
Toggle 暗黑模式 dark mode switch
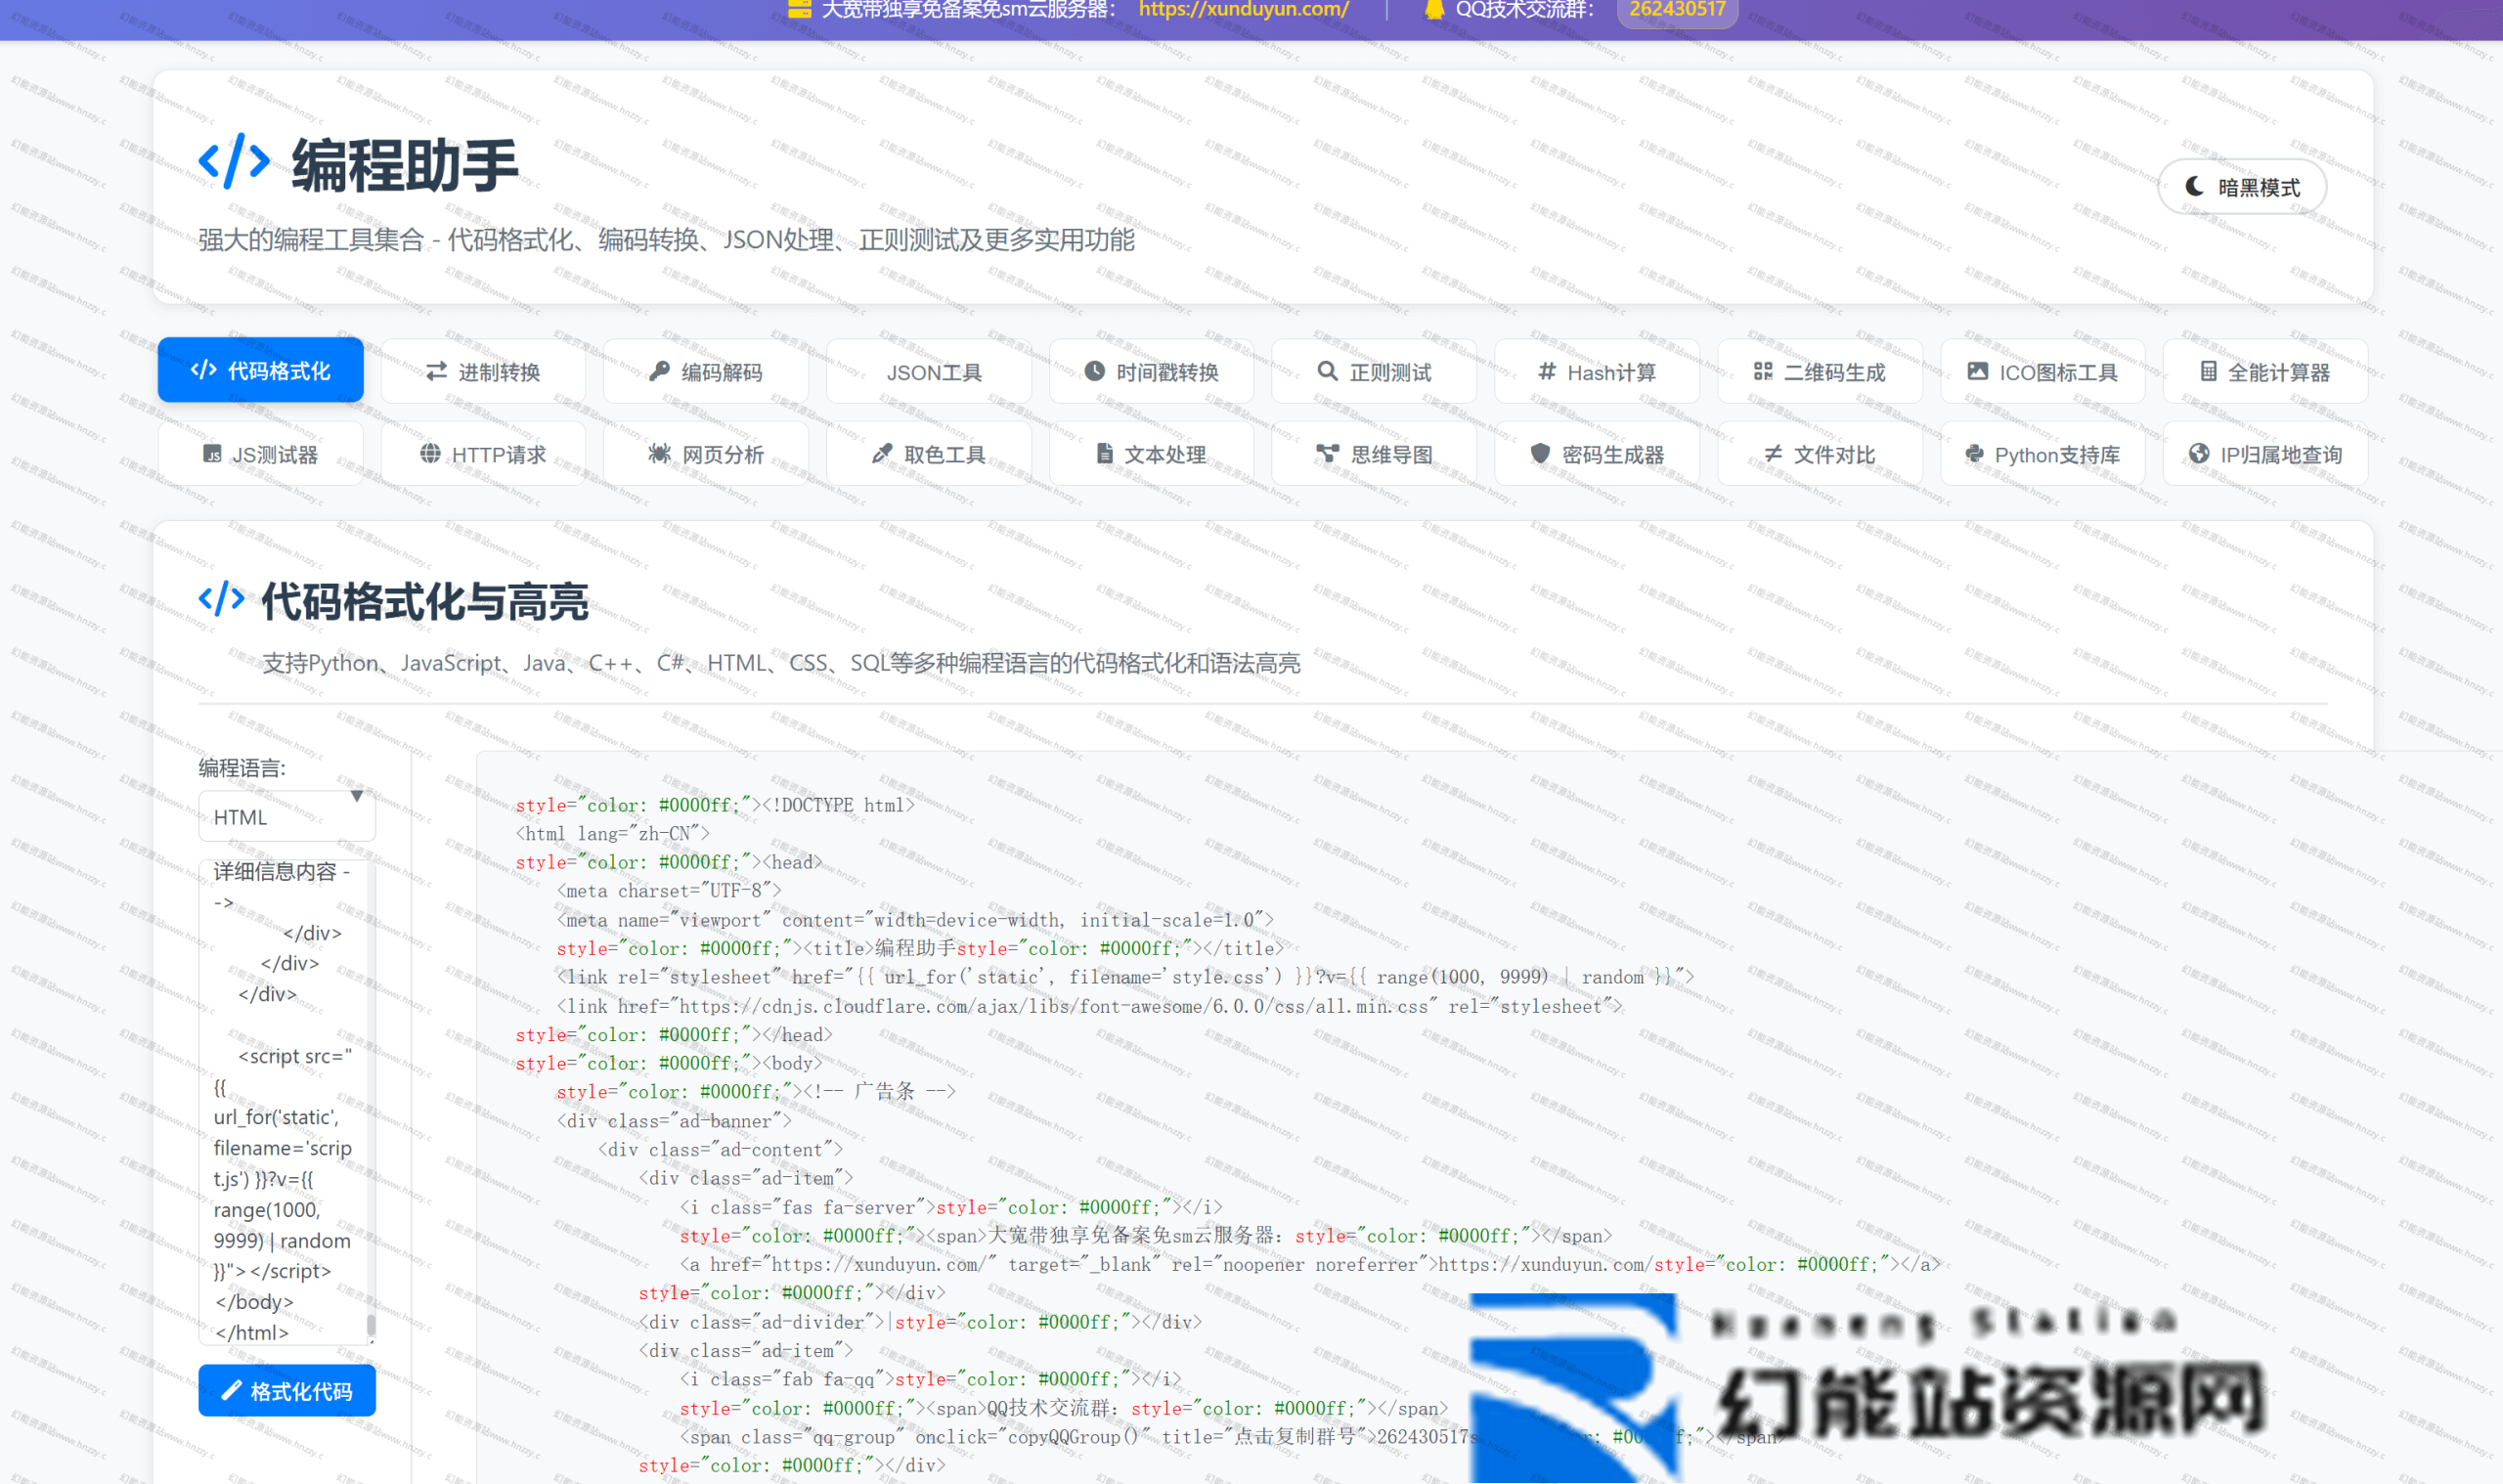[2241, 187]
